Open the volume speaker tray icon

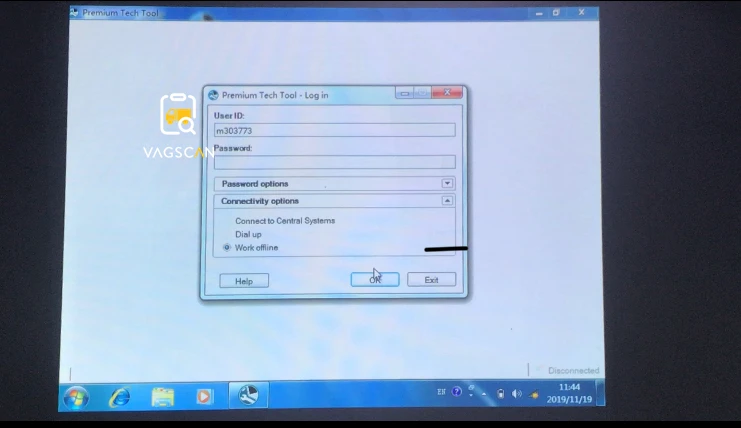click(x=517, y=394)
